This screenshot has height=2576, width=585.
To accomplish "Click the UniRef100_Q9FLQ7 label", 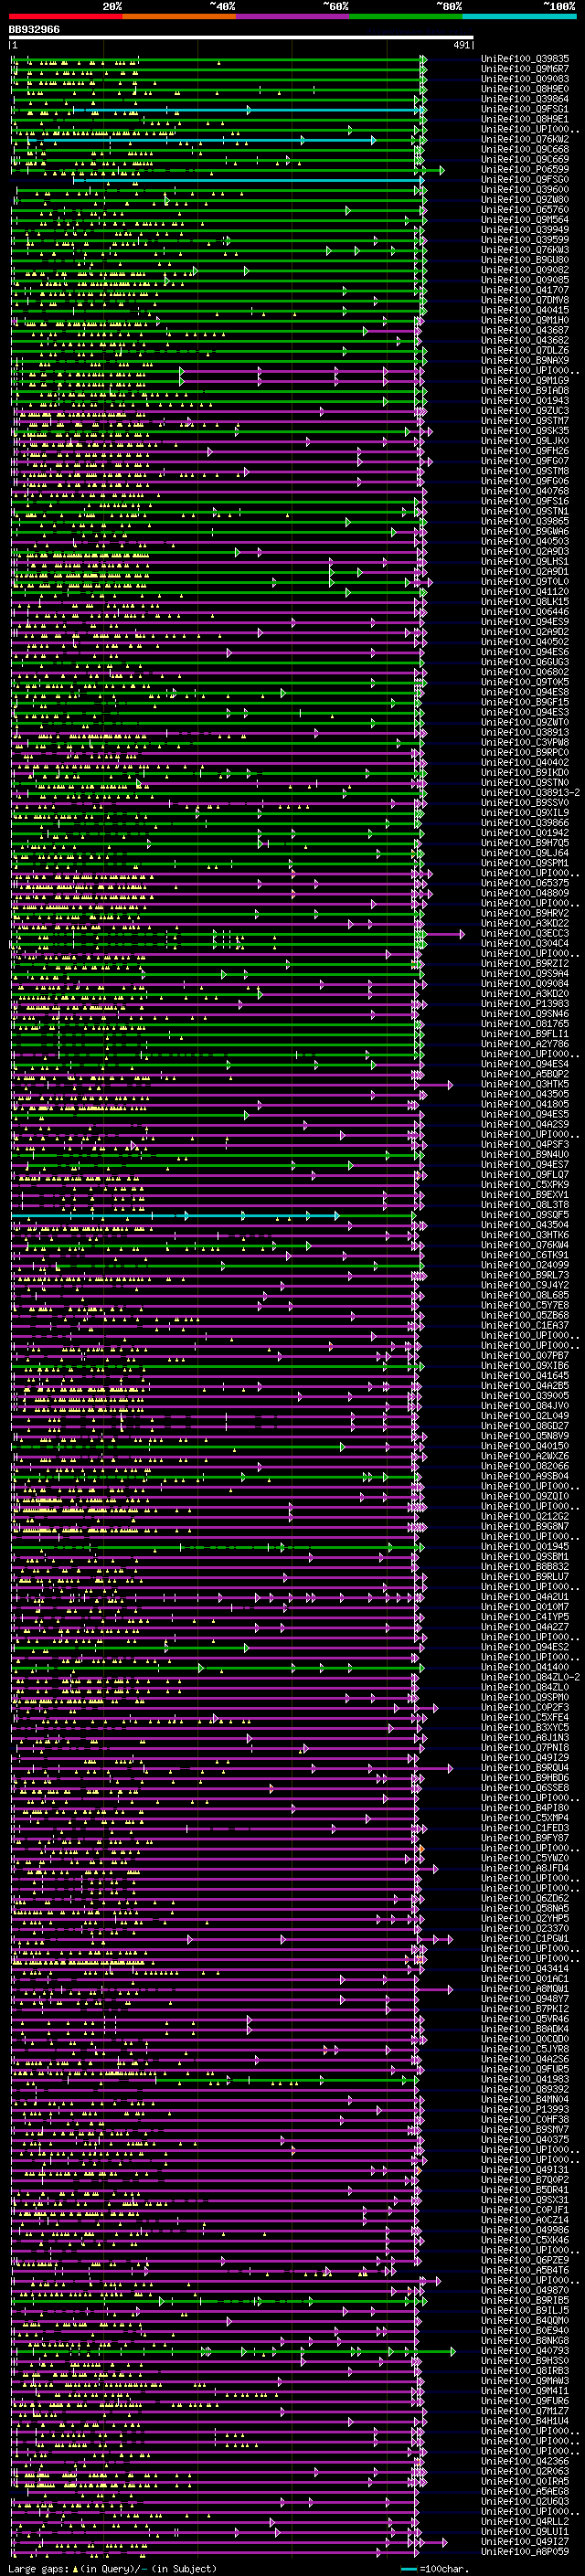I will coord(525,1174).
